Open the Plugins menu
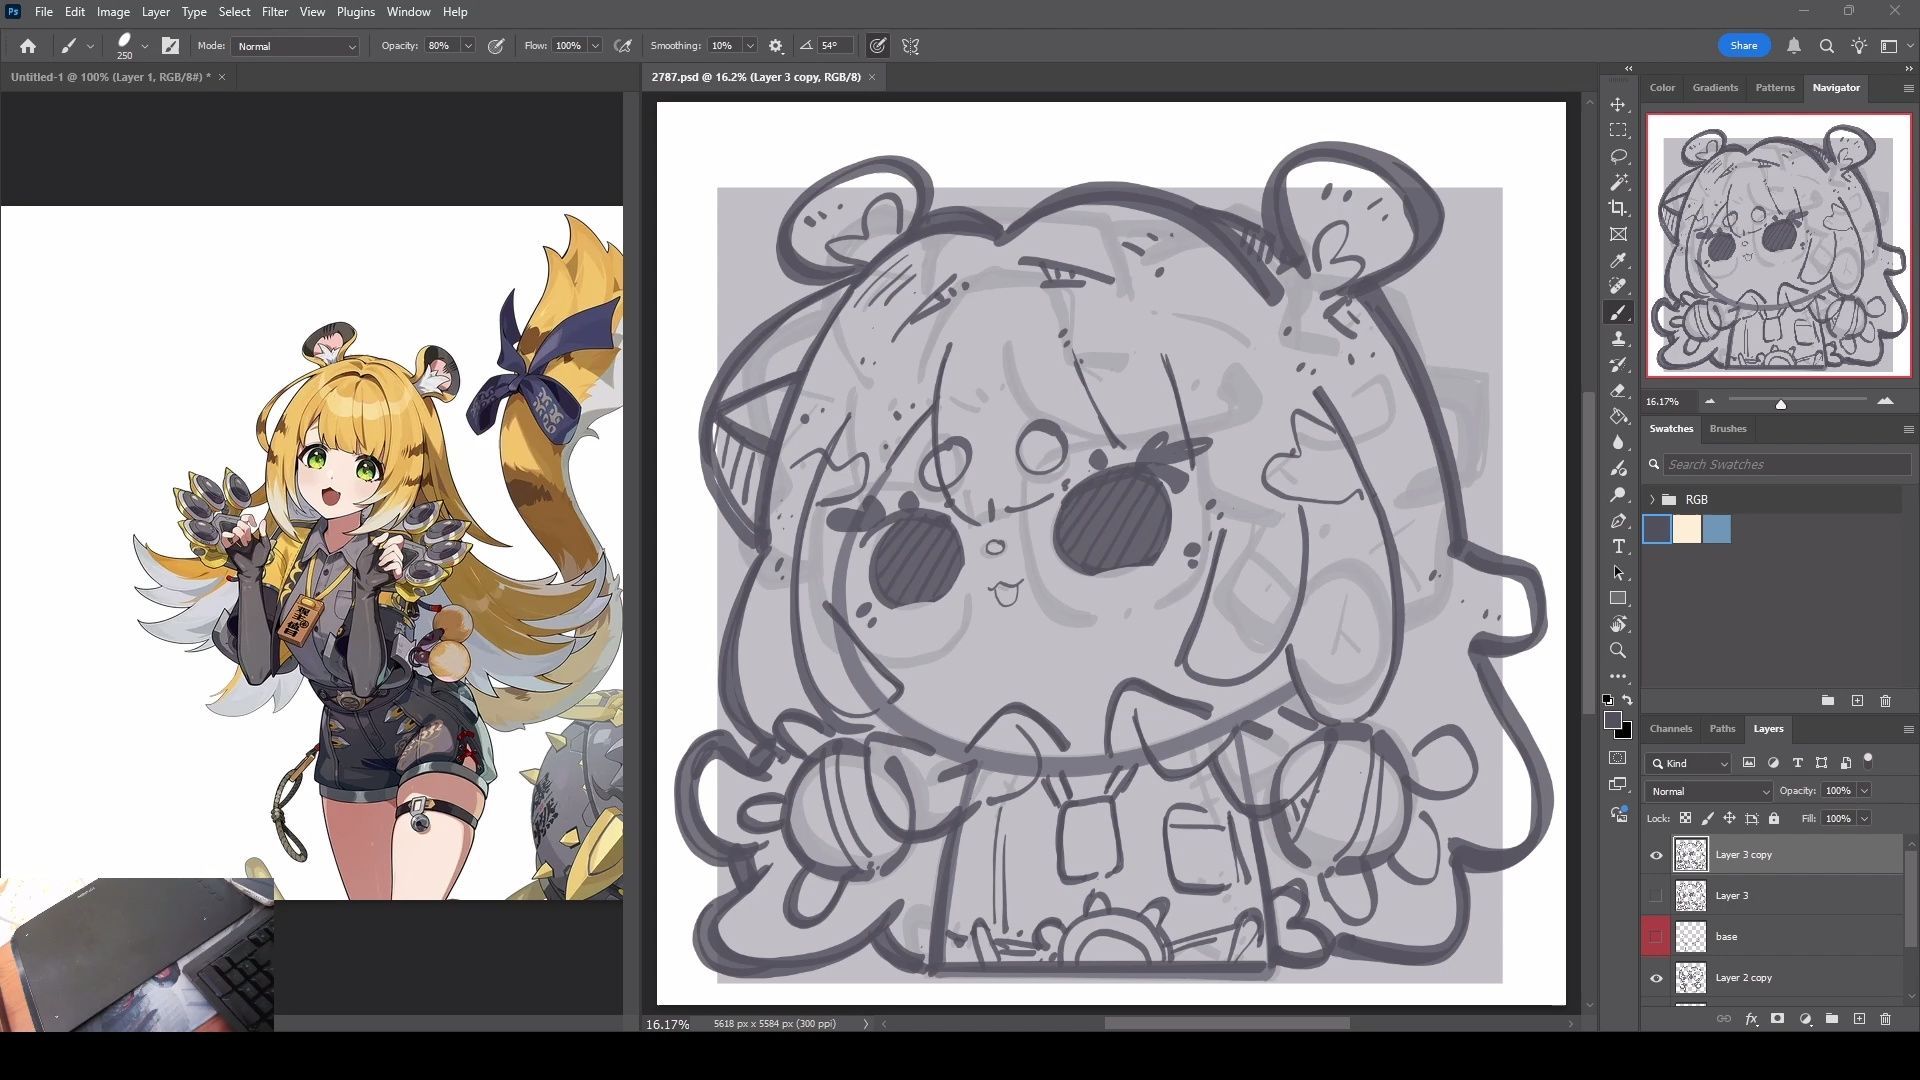This screenshot has height=1080, width=1920. point(355,12)
